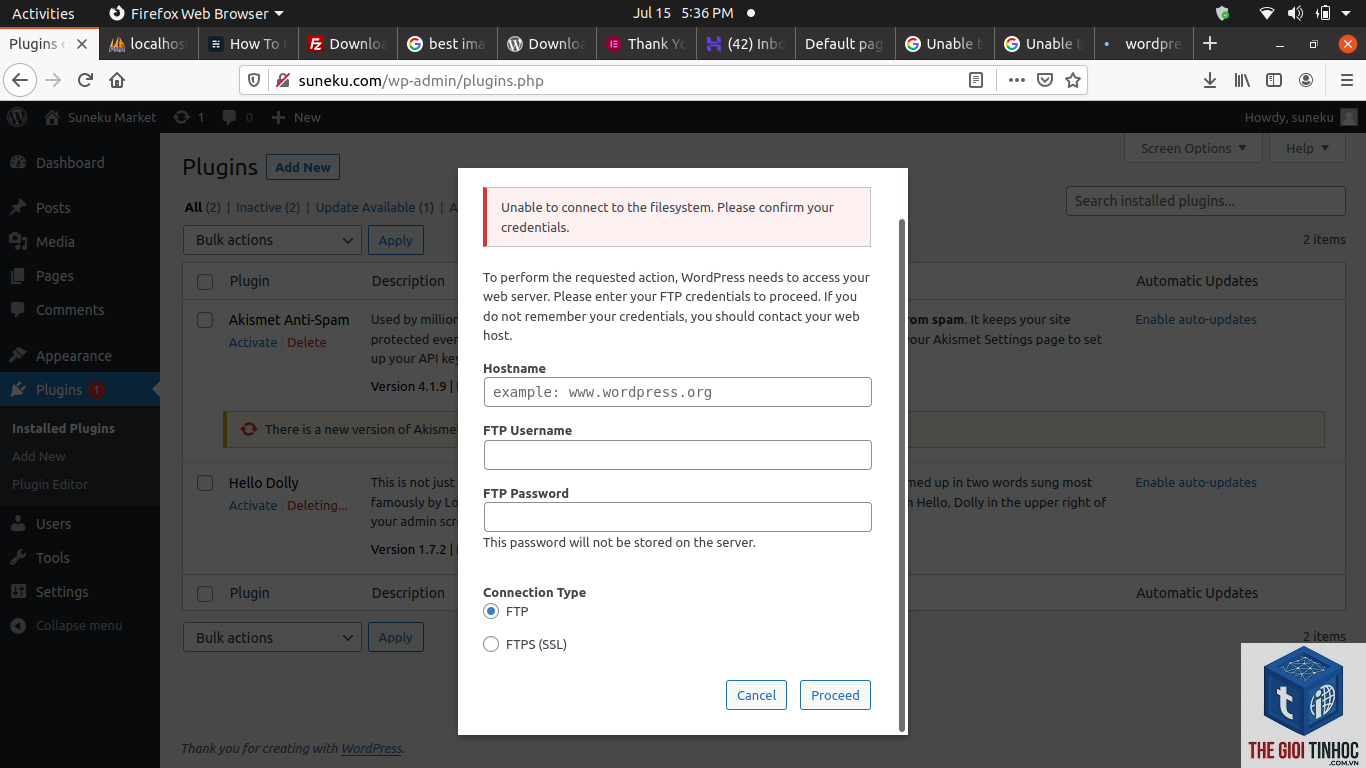This screenshot has height=768, width=1366.
Task: Click Cancel in the FTP credentials dialog
Action: pos(756,695)
